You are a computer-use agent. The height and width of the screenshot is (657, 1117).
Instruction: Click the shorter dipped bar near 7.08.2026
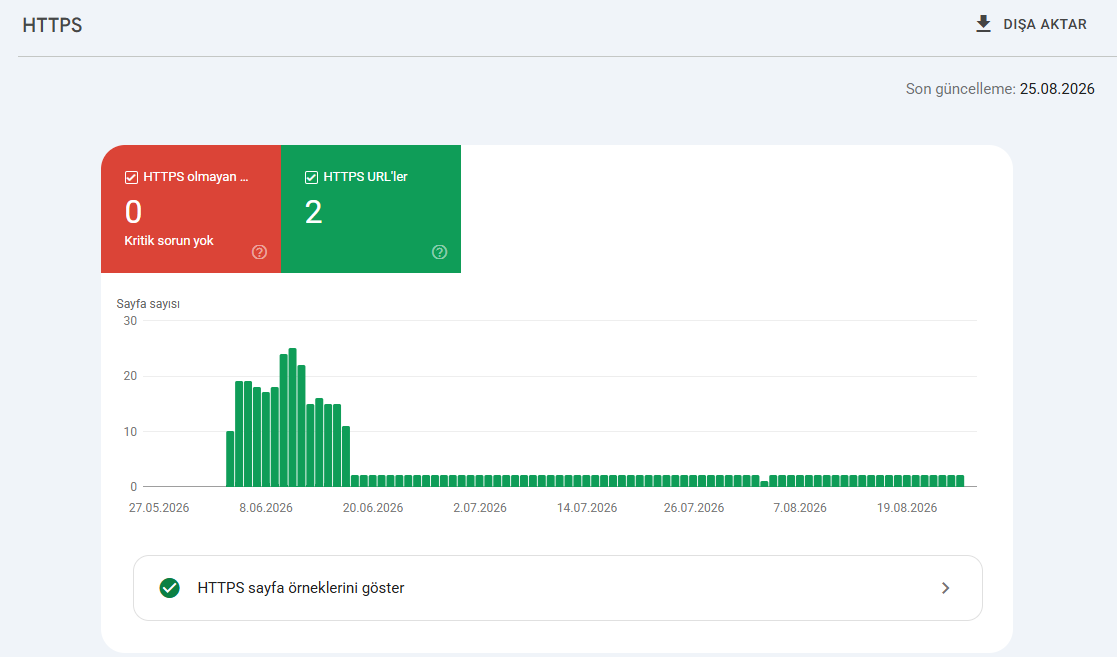764,484
